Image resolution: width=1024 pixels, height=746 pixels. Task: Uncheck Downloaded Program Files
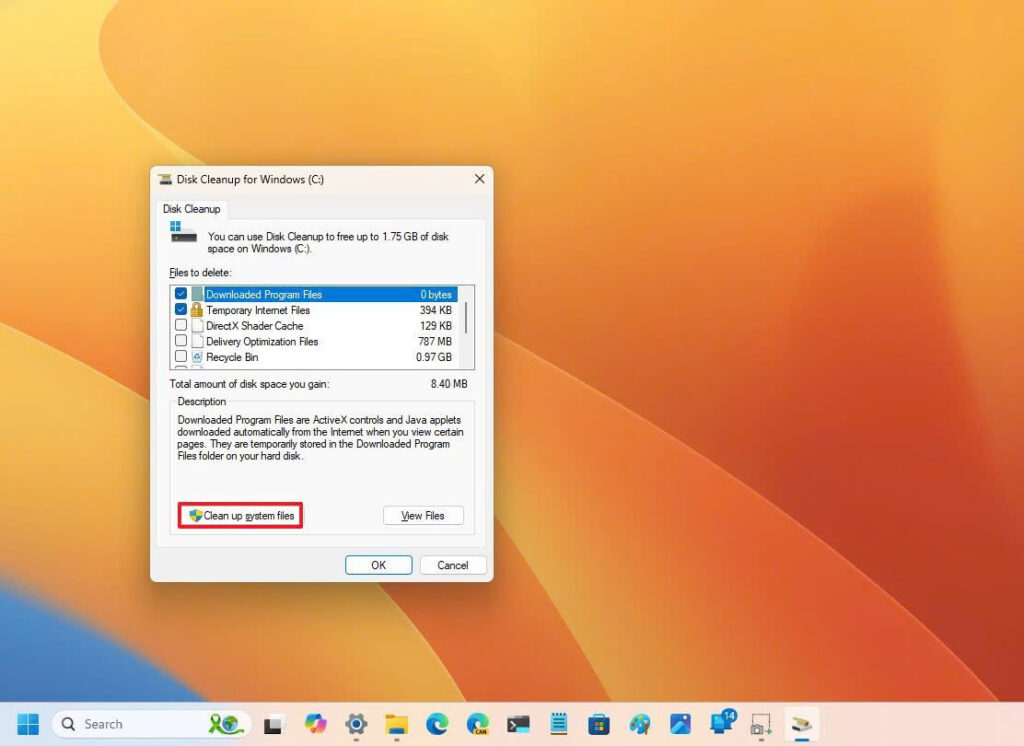tap(180, 294)
